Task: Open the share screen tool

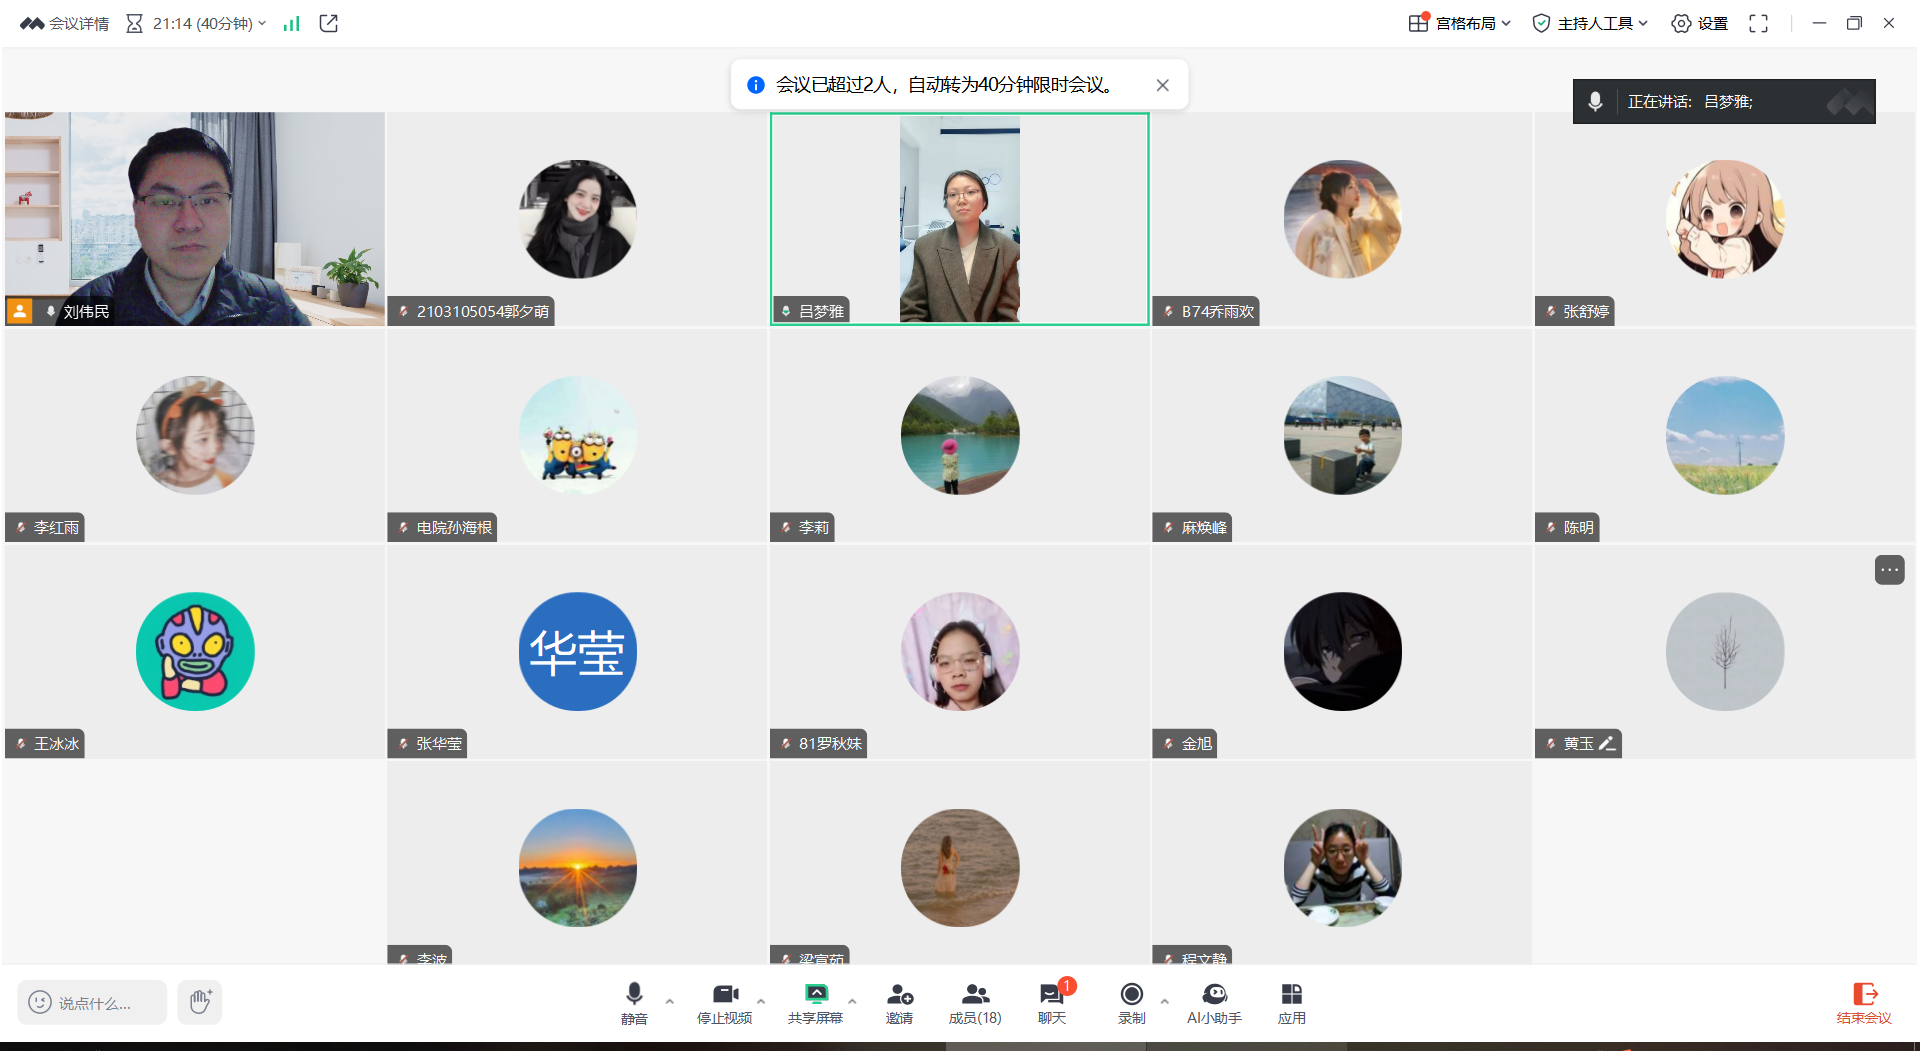Action: point(815,1002)
